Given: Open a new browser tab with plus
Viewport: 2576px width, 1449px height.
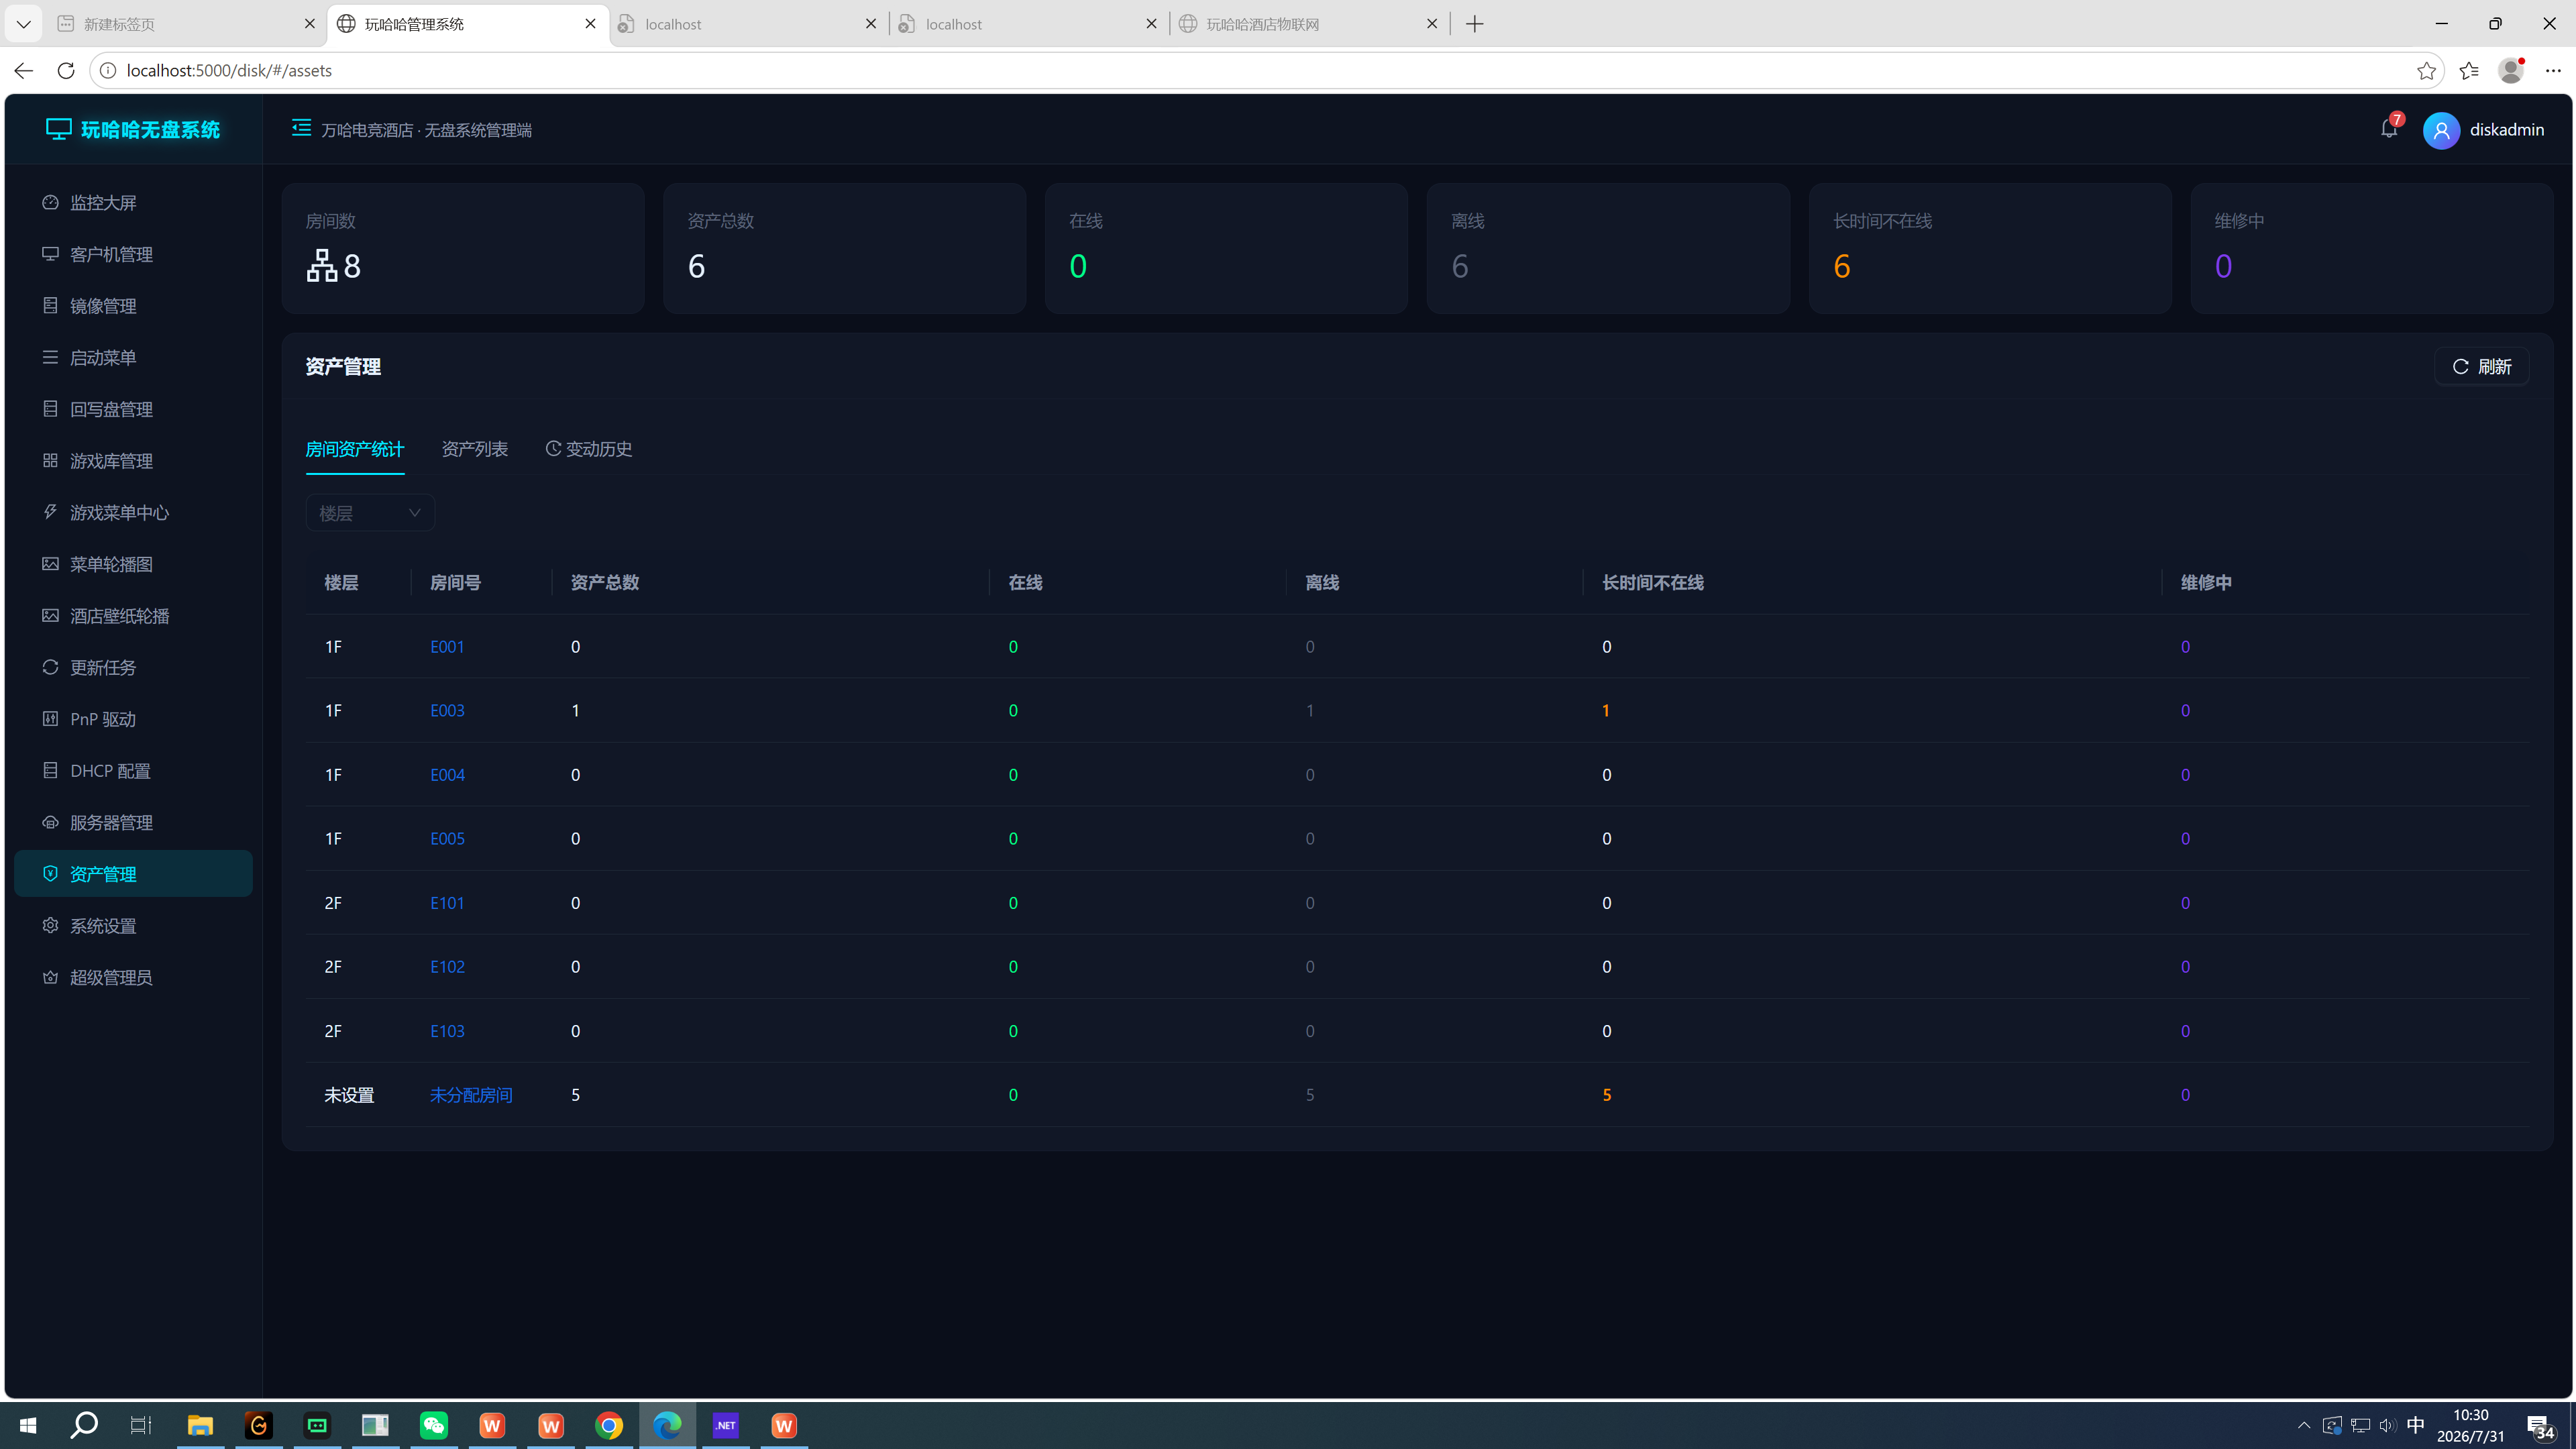Looking at the screenshot, I should pyautogui.click(x=1475, y=24).
